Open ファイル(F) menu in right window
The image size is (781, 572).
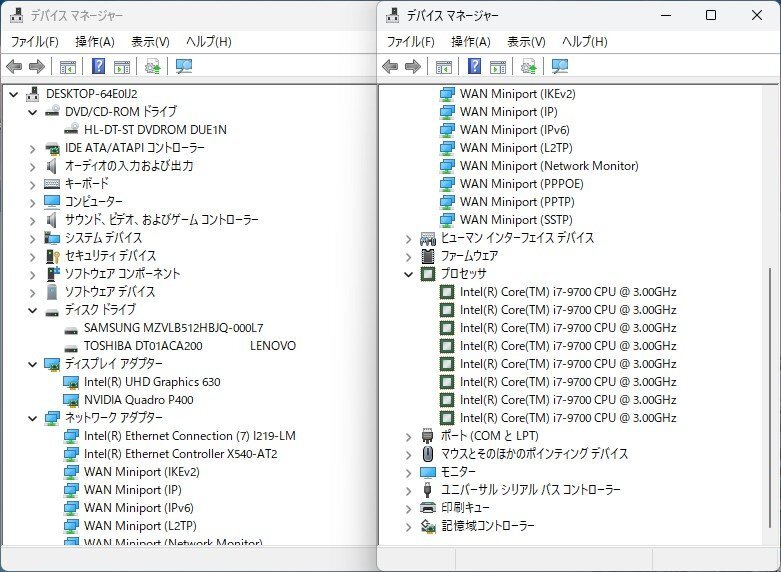[411, 42]
